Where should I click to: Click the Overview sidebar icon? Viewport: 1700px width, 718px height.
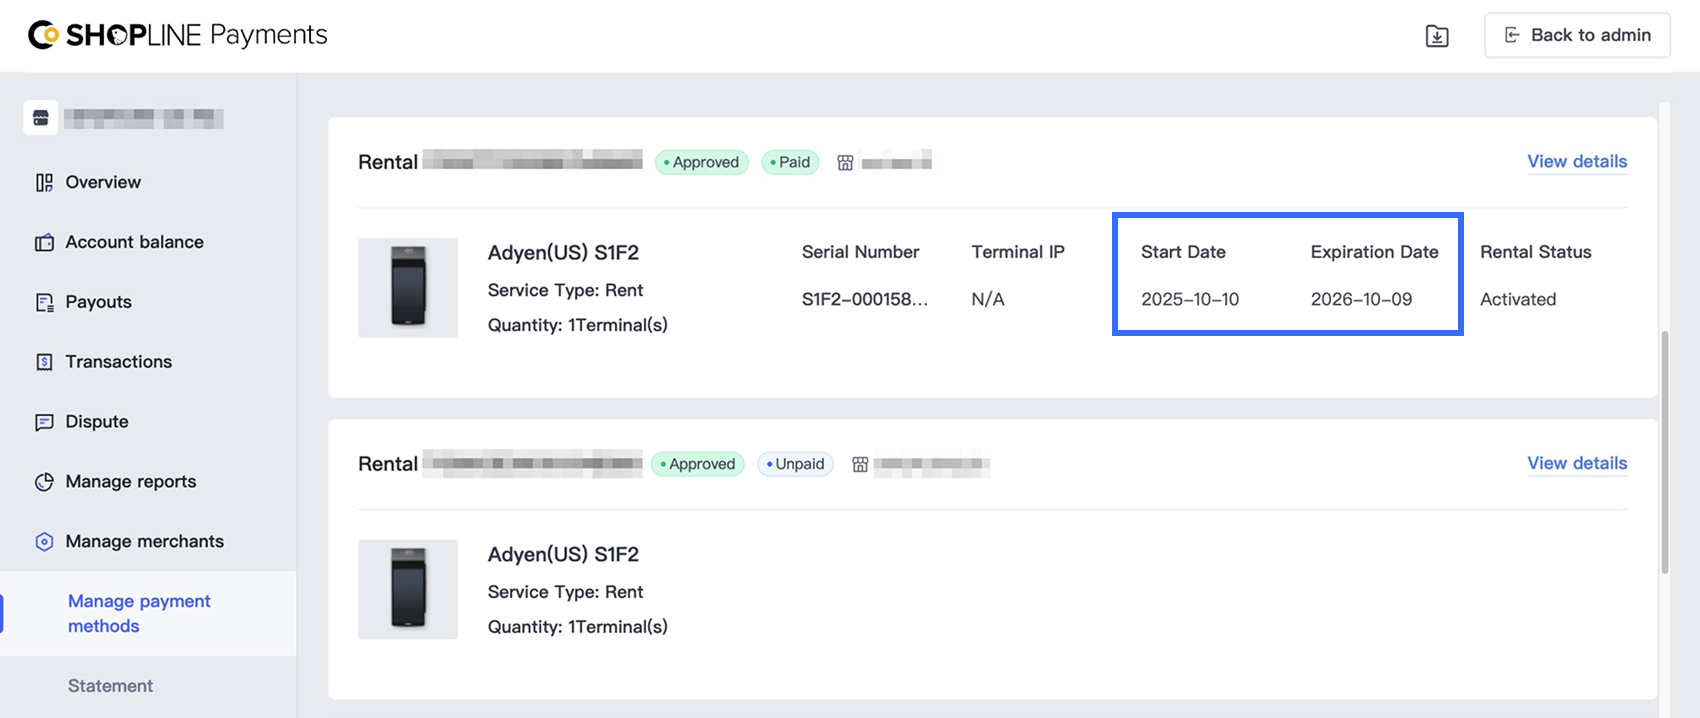point(44,182)
